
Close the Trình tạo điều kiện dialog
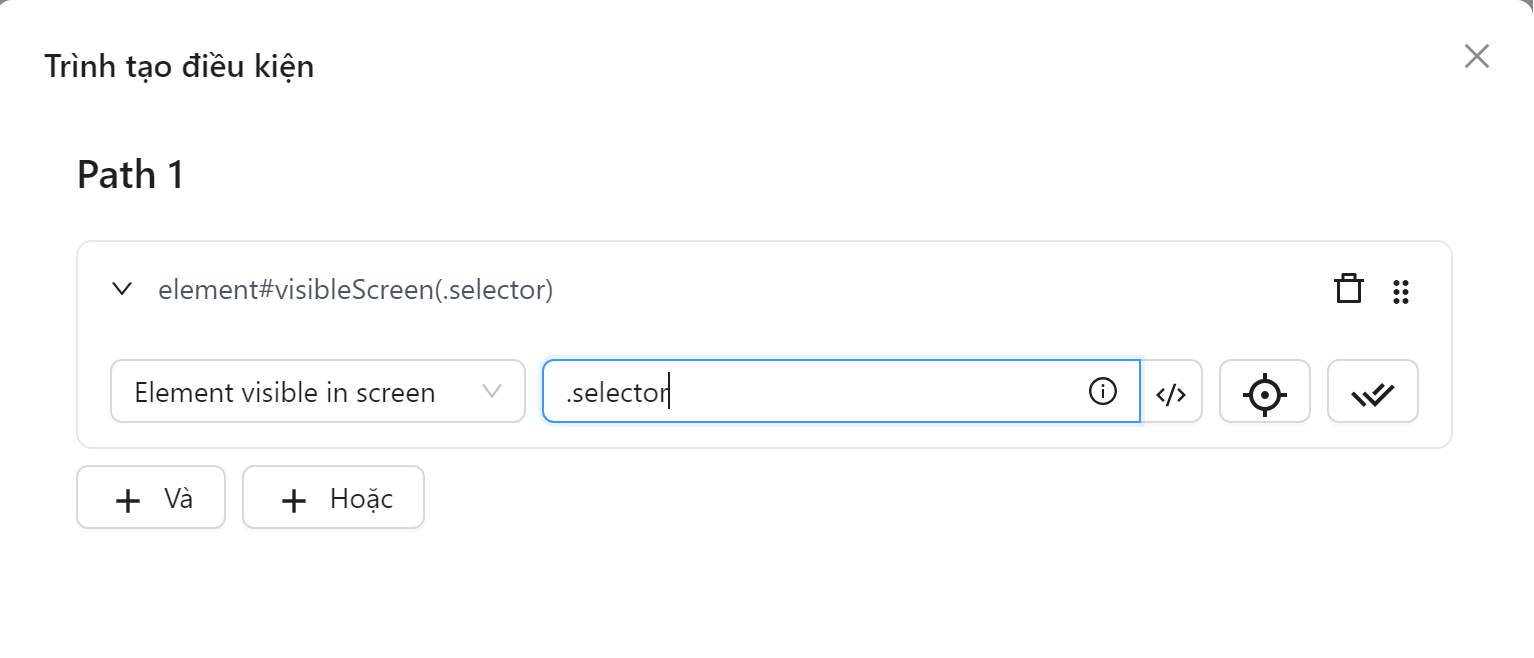coord(1476,57)
